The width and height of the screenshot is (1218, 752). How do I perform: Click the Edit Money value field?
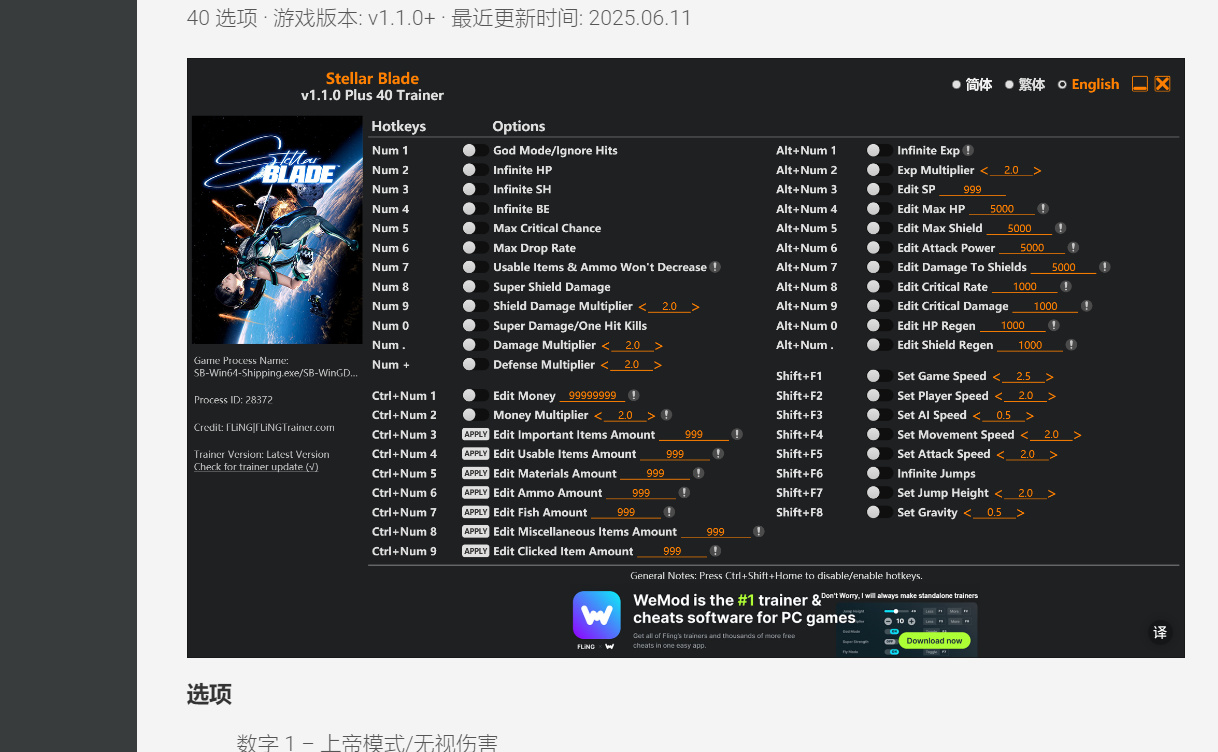pyautogui.click(x=591, y=396)
